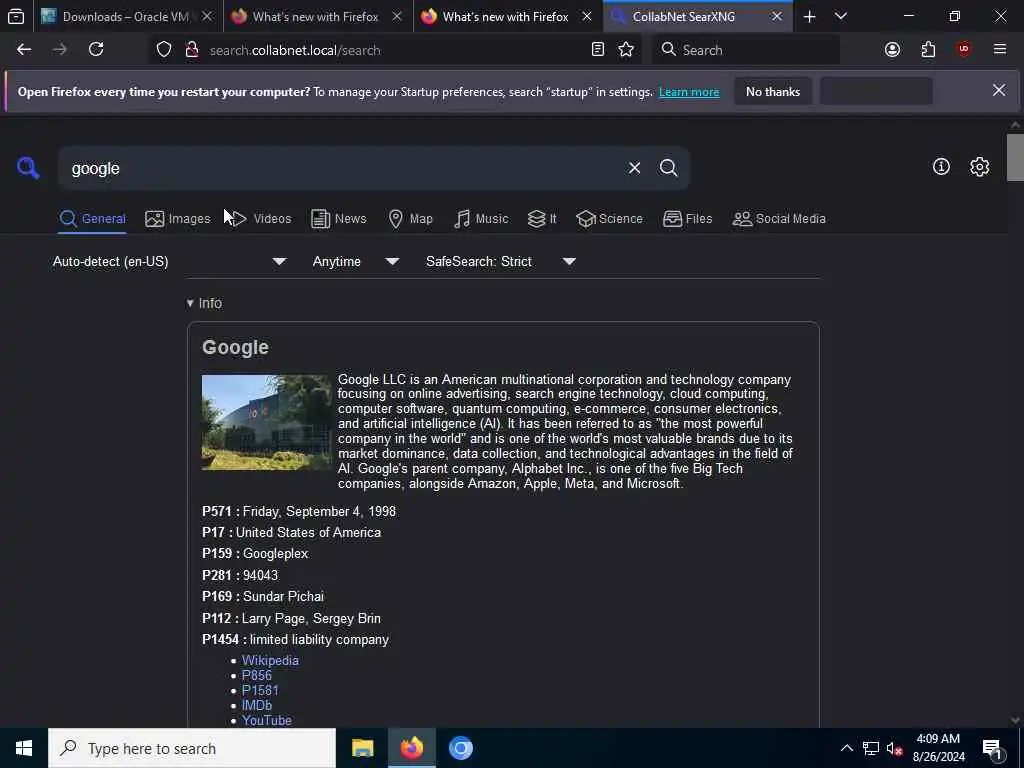Open site security lock information
This screenshot has width=1024, height=768.
tap(192, 50)
